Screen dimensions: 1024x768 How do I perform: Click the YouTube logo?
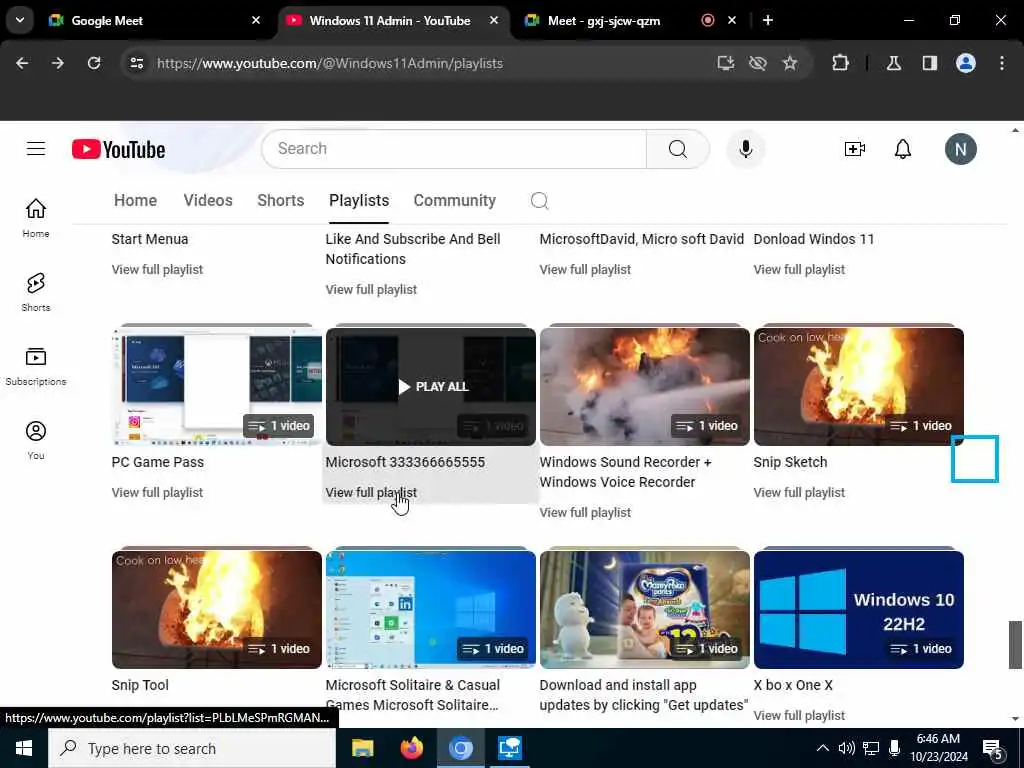(118, 150)
